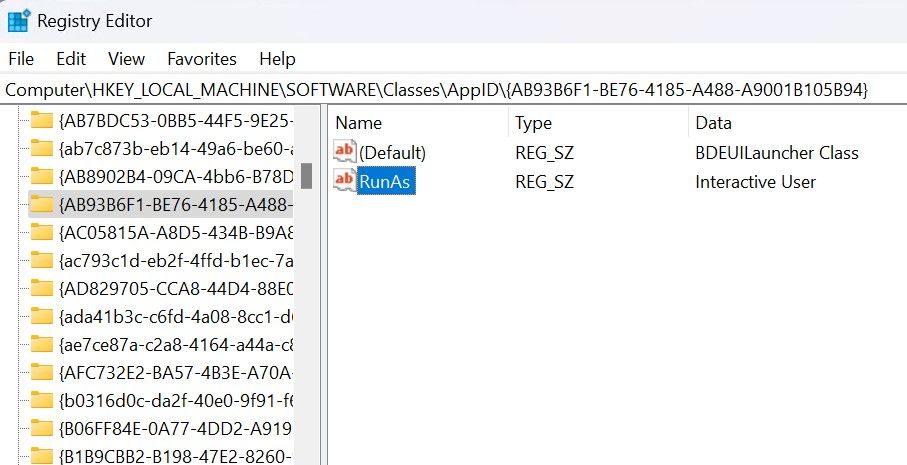Open the View menu
This screenshot has width=907, height=465.
127,59
